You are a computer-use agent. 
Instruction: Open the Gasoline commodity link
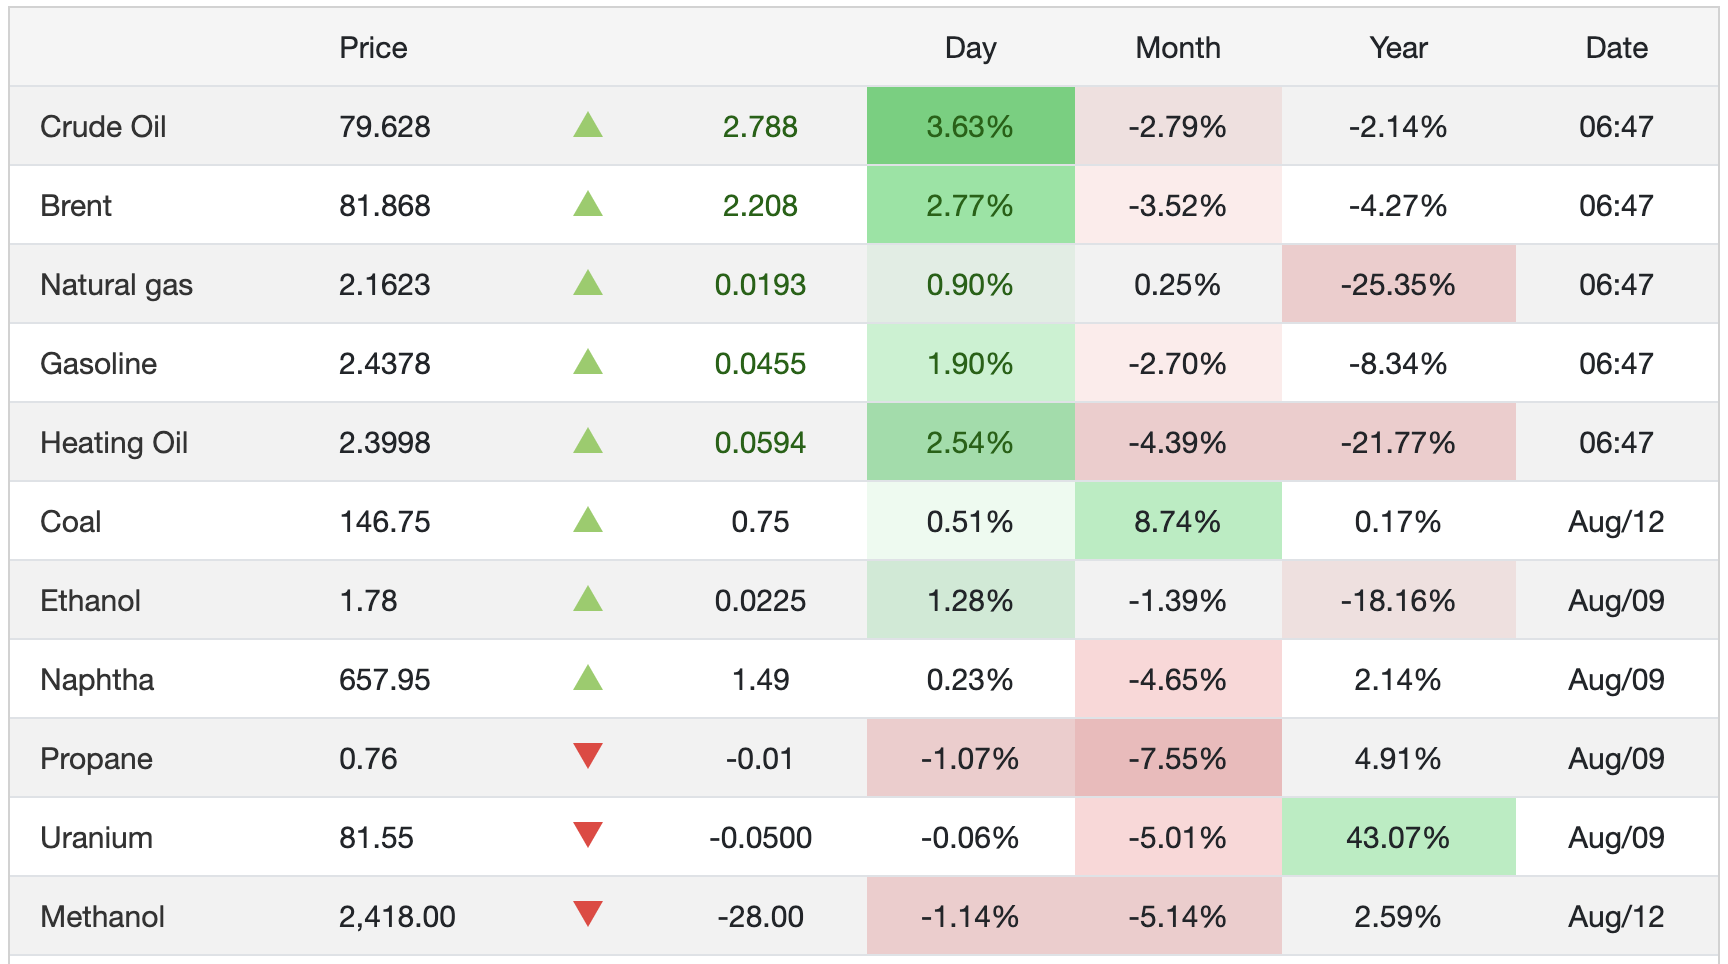[x=98, y=364]
